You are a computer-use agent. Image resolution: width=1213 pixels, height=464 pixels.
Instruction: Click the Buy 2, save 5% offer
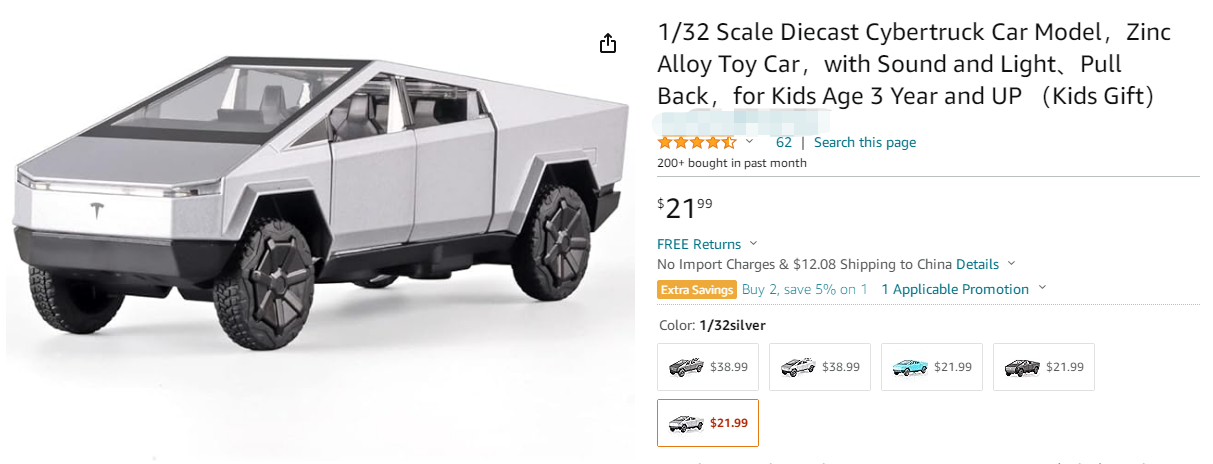click(805, 289)
